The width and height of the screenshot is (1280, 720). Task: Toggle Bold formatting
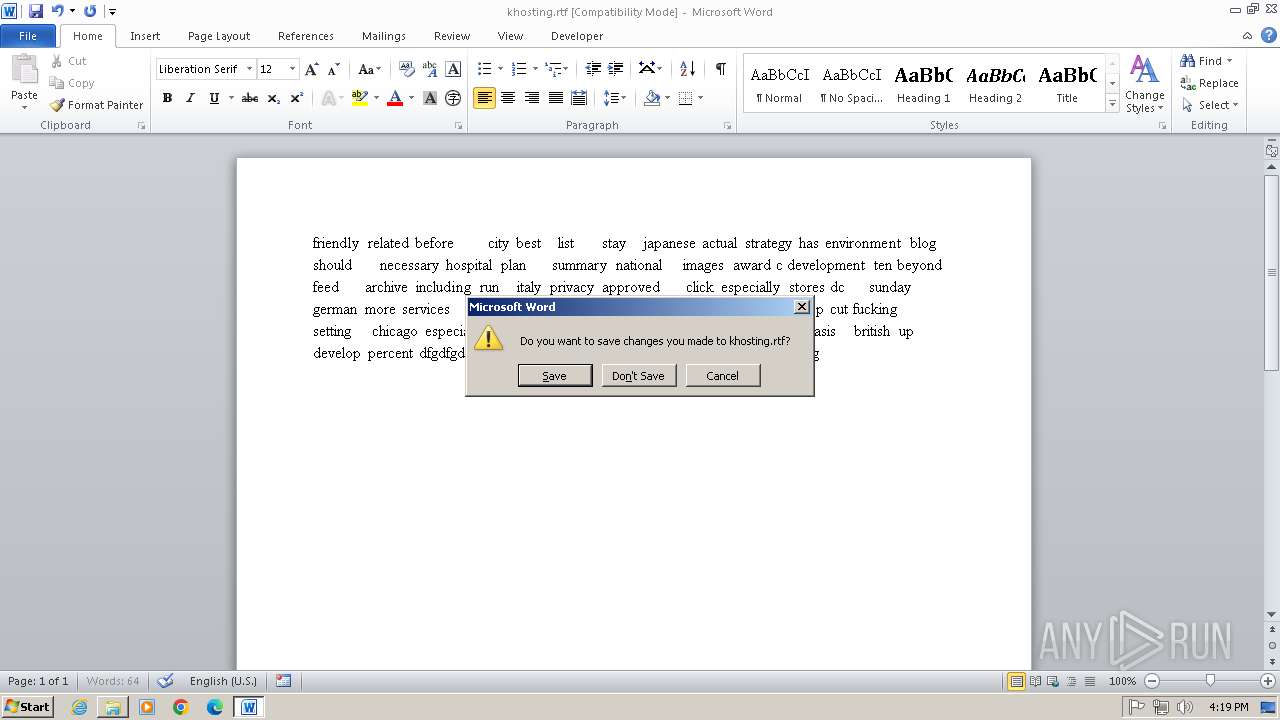(x=167, y=98)
